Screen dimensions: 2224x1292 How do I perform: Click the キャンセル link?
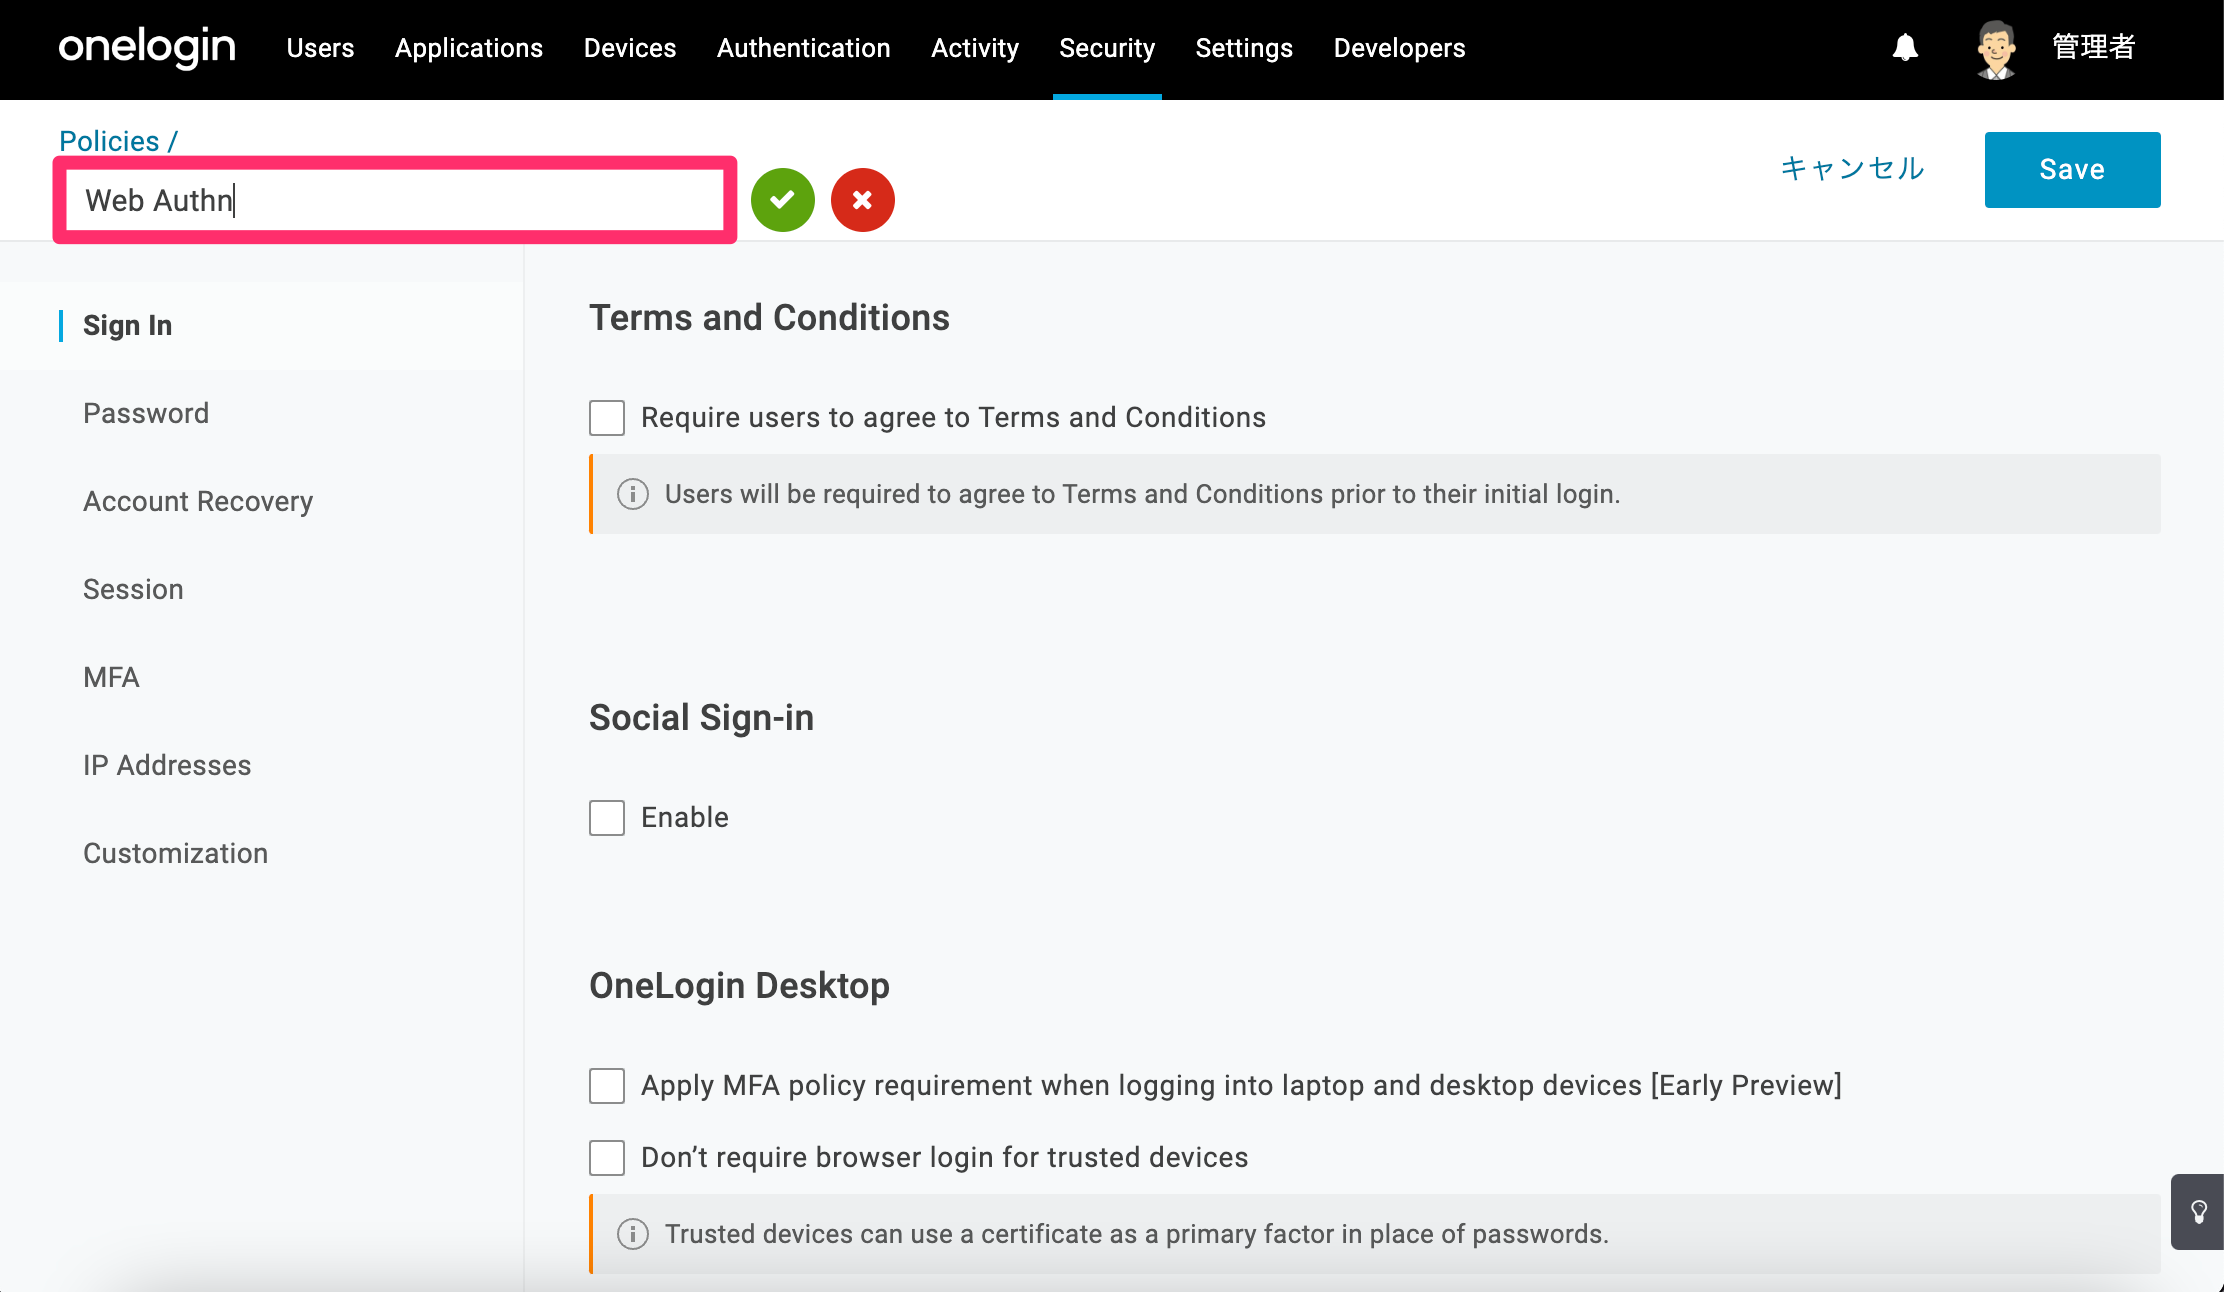coord(1853,168)
